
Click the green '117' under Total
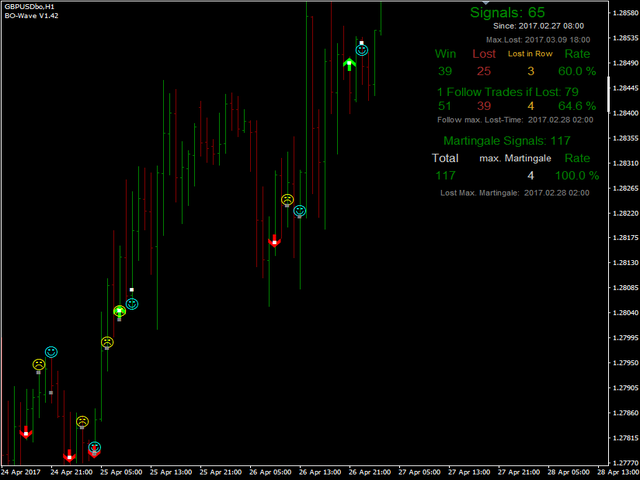(445, 176)
